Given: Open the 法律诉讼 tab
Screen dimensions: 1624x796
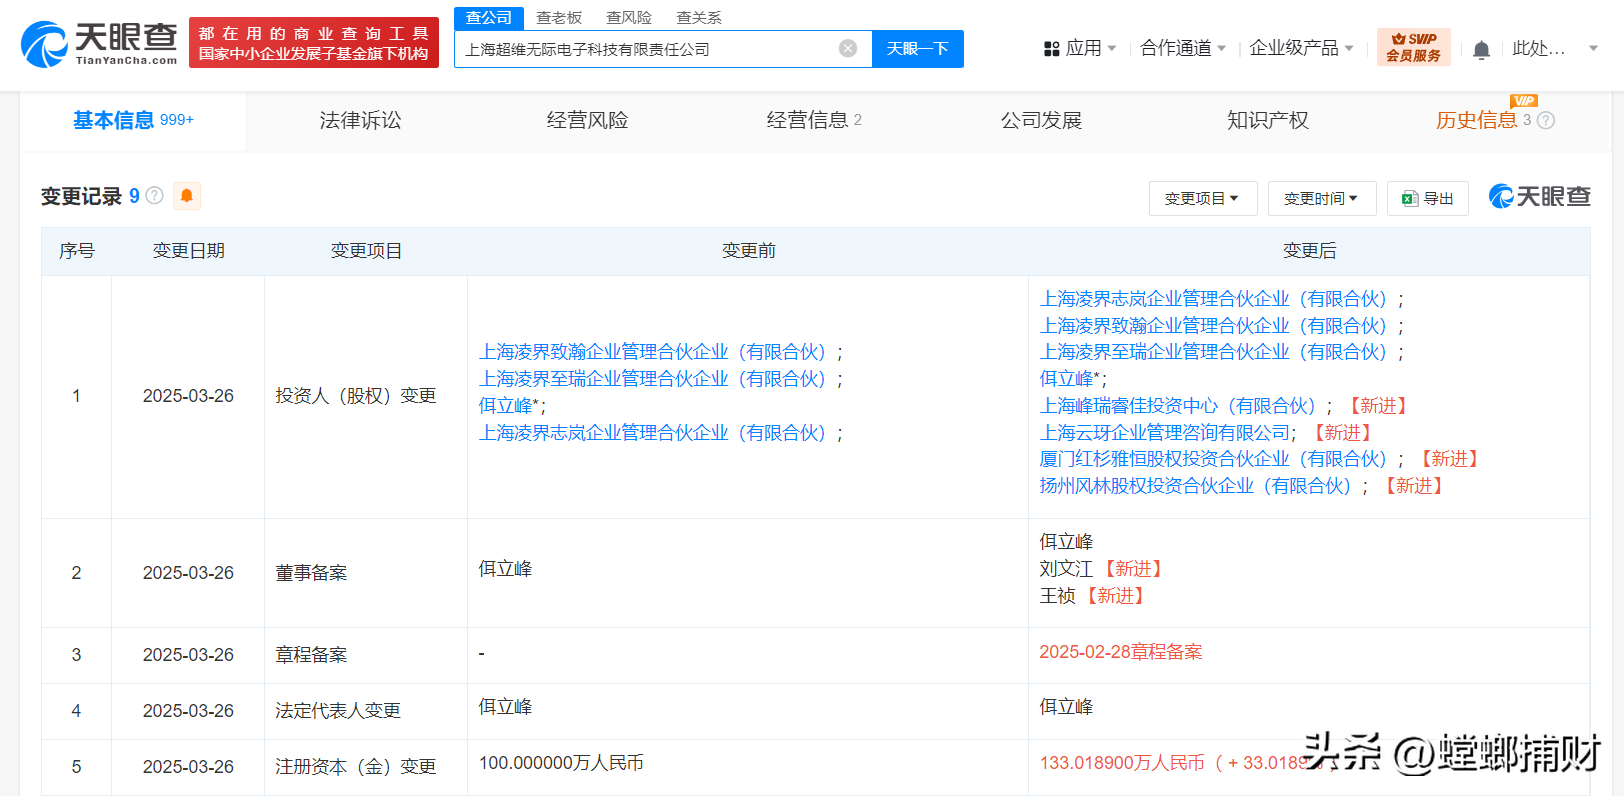Looking at the screenshot, I should pyautogui.click(x=360, y=120).
